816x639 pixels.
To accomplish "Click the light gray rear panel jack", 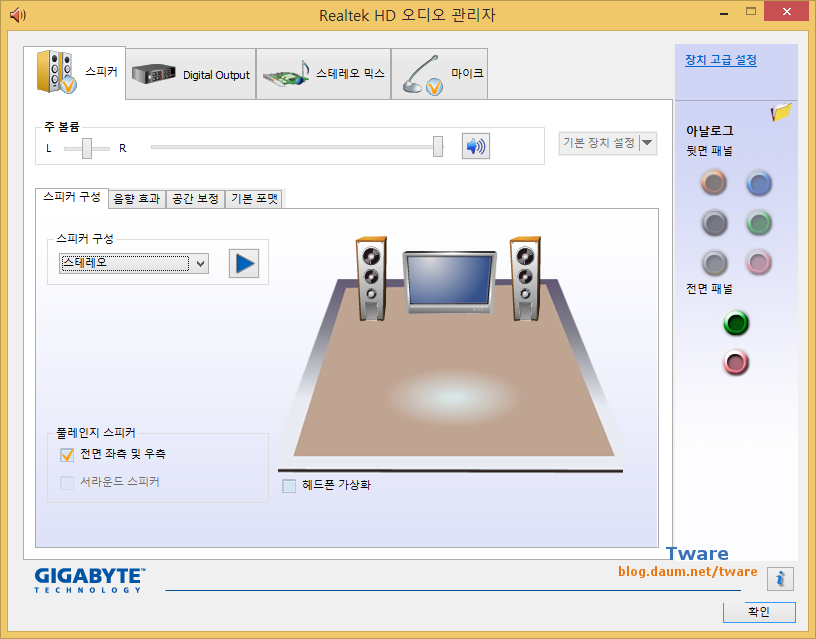I will (x=714, y=262).
